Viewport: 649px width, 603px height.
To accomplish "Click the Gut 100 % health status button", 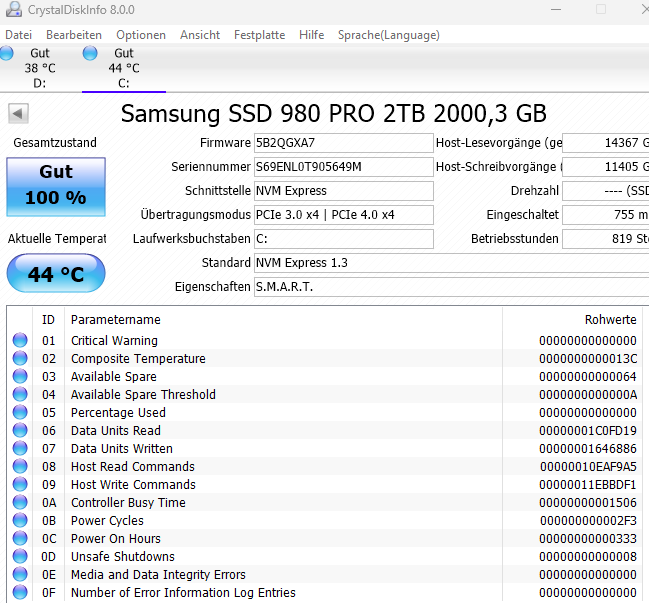I will [x=56, y=187].
